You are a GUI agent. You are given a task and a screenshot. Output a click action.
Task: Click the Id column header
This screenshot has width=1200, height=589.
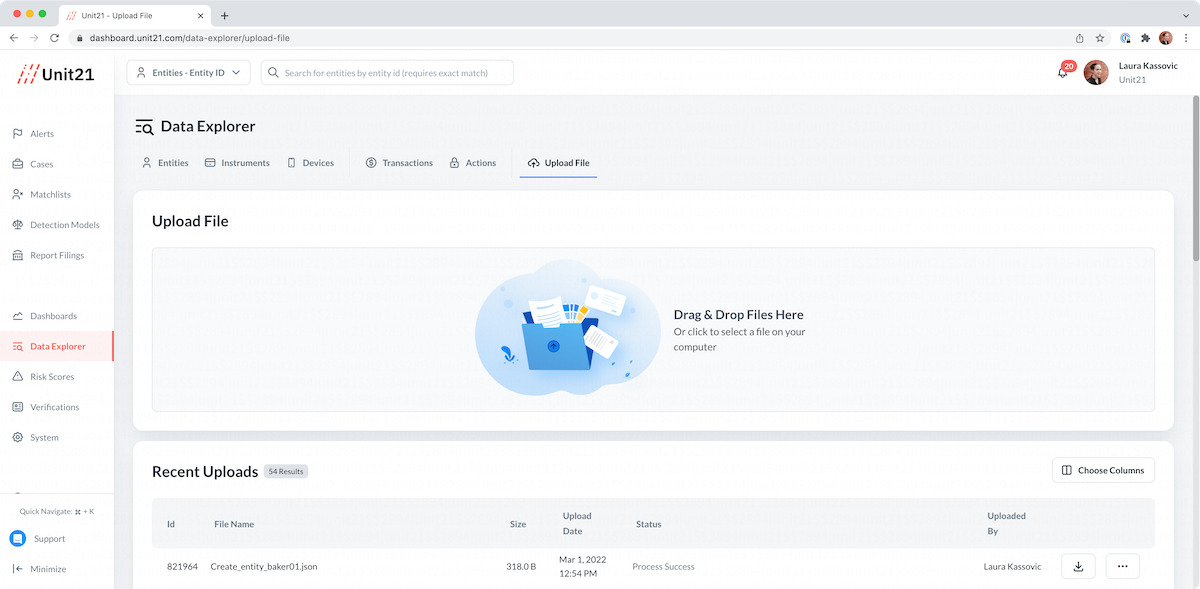[x=171, y=524]
